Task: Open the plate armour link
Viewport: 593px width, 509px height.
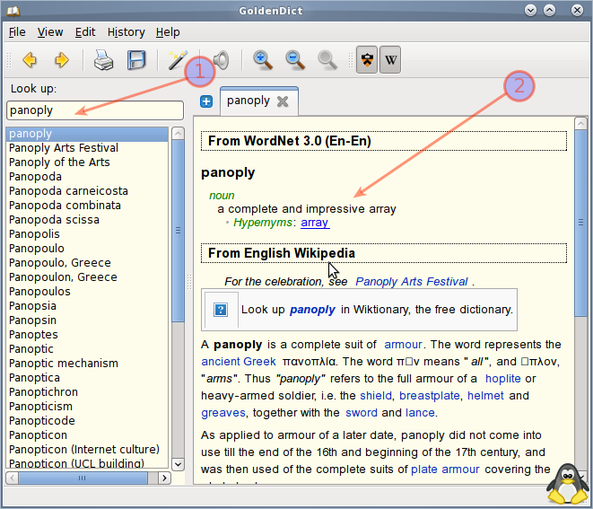Action: pyautogui.click(x=445, y=469)
